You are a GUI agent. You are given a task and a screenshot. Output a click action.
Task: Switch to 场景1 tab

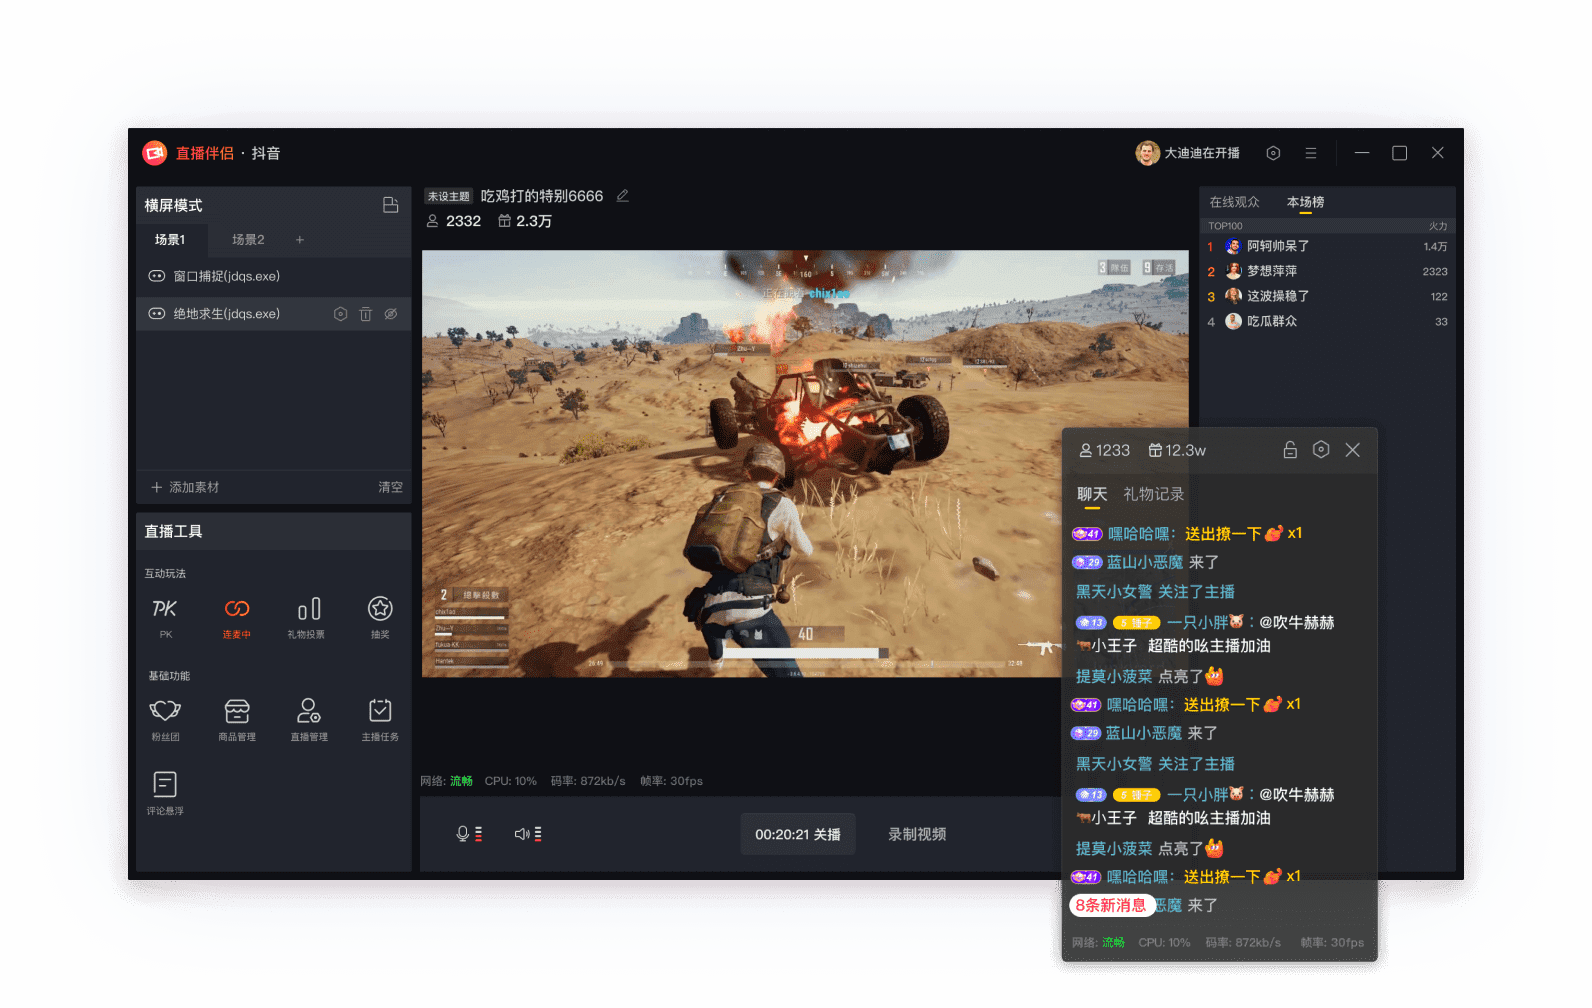click(x=170, y=240)
